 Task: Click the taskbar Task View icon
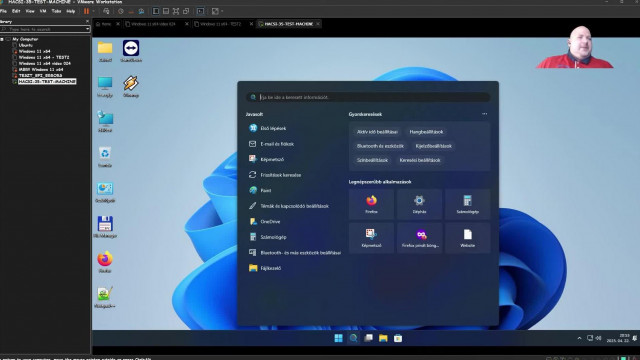point(368,338)
